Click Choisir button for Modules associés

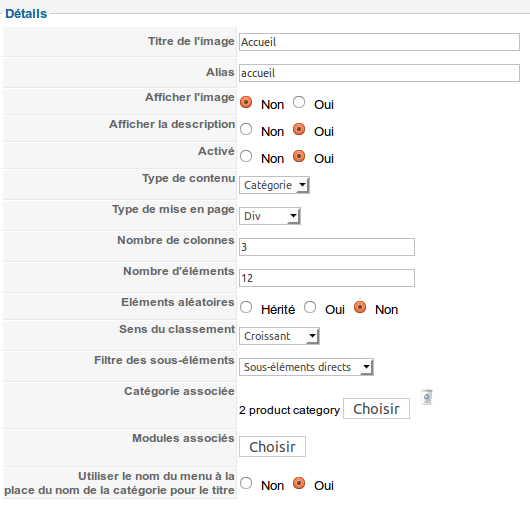click(x=272, y=446)
